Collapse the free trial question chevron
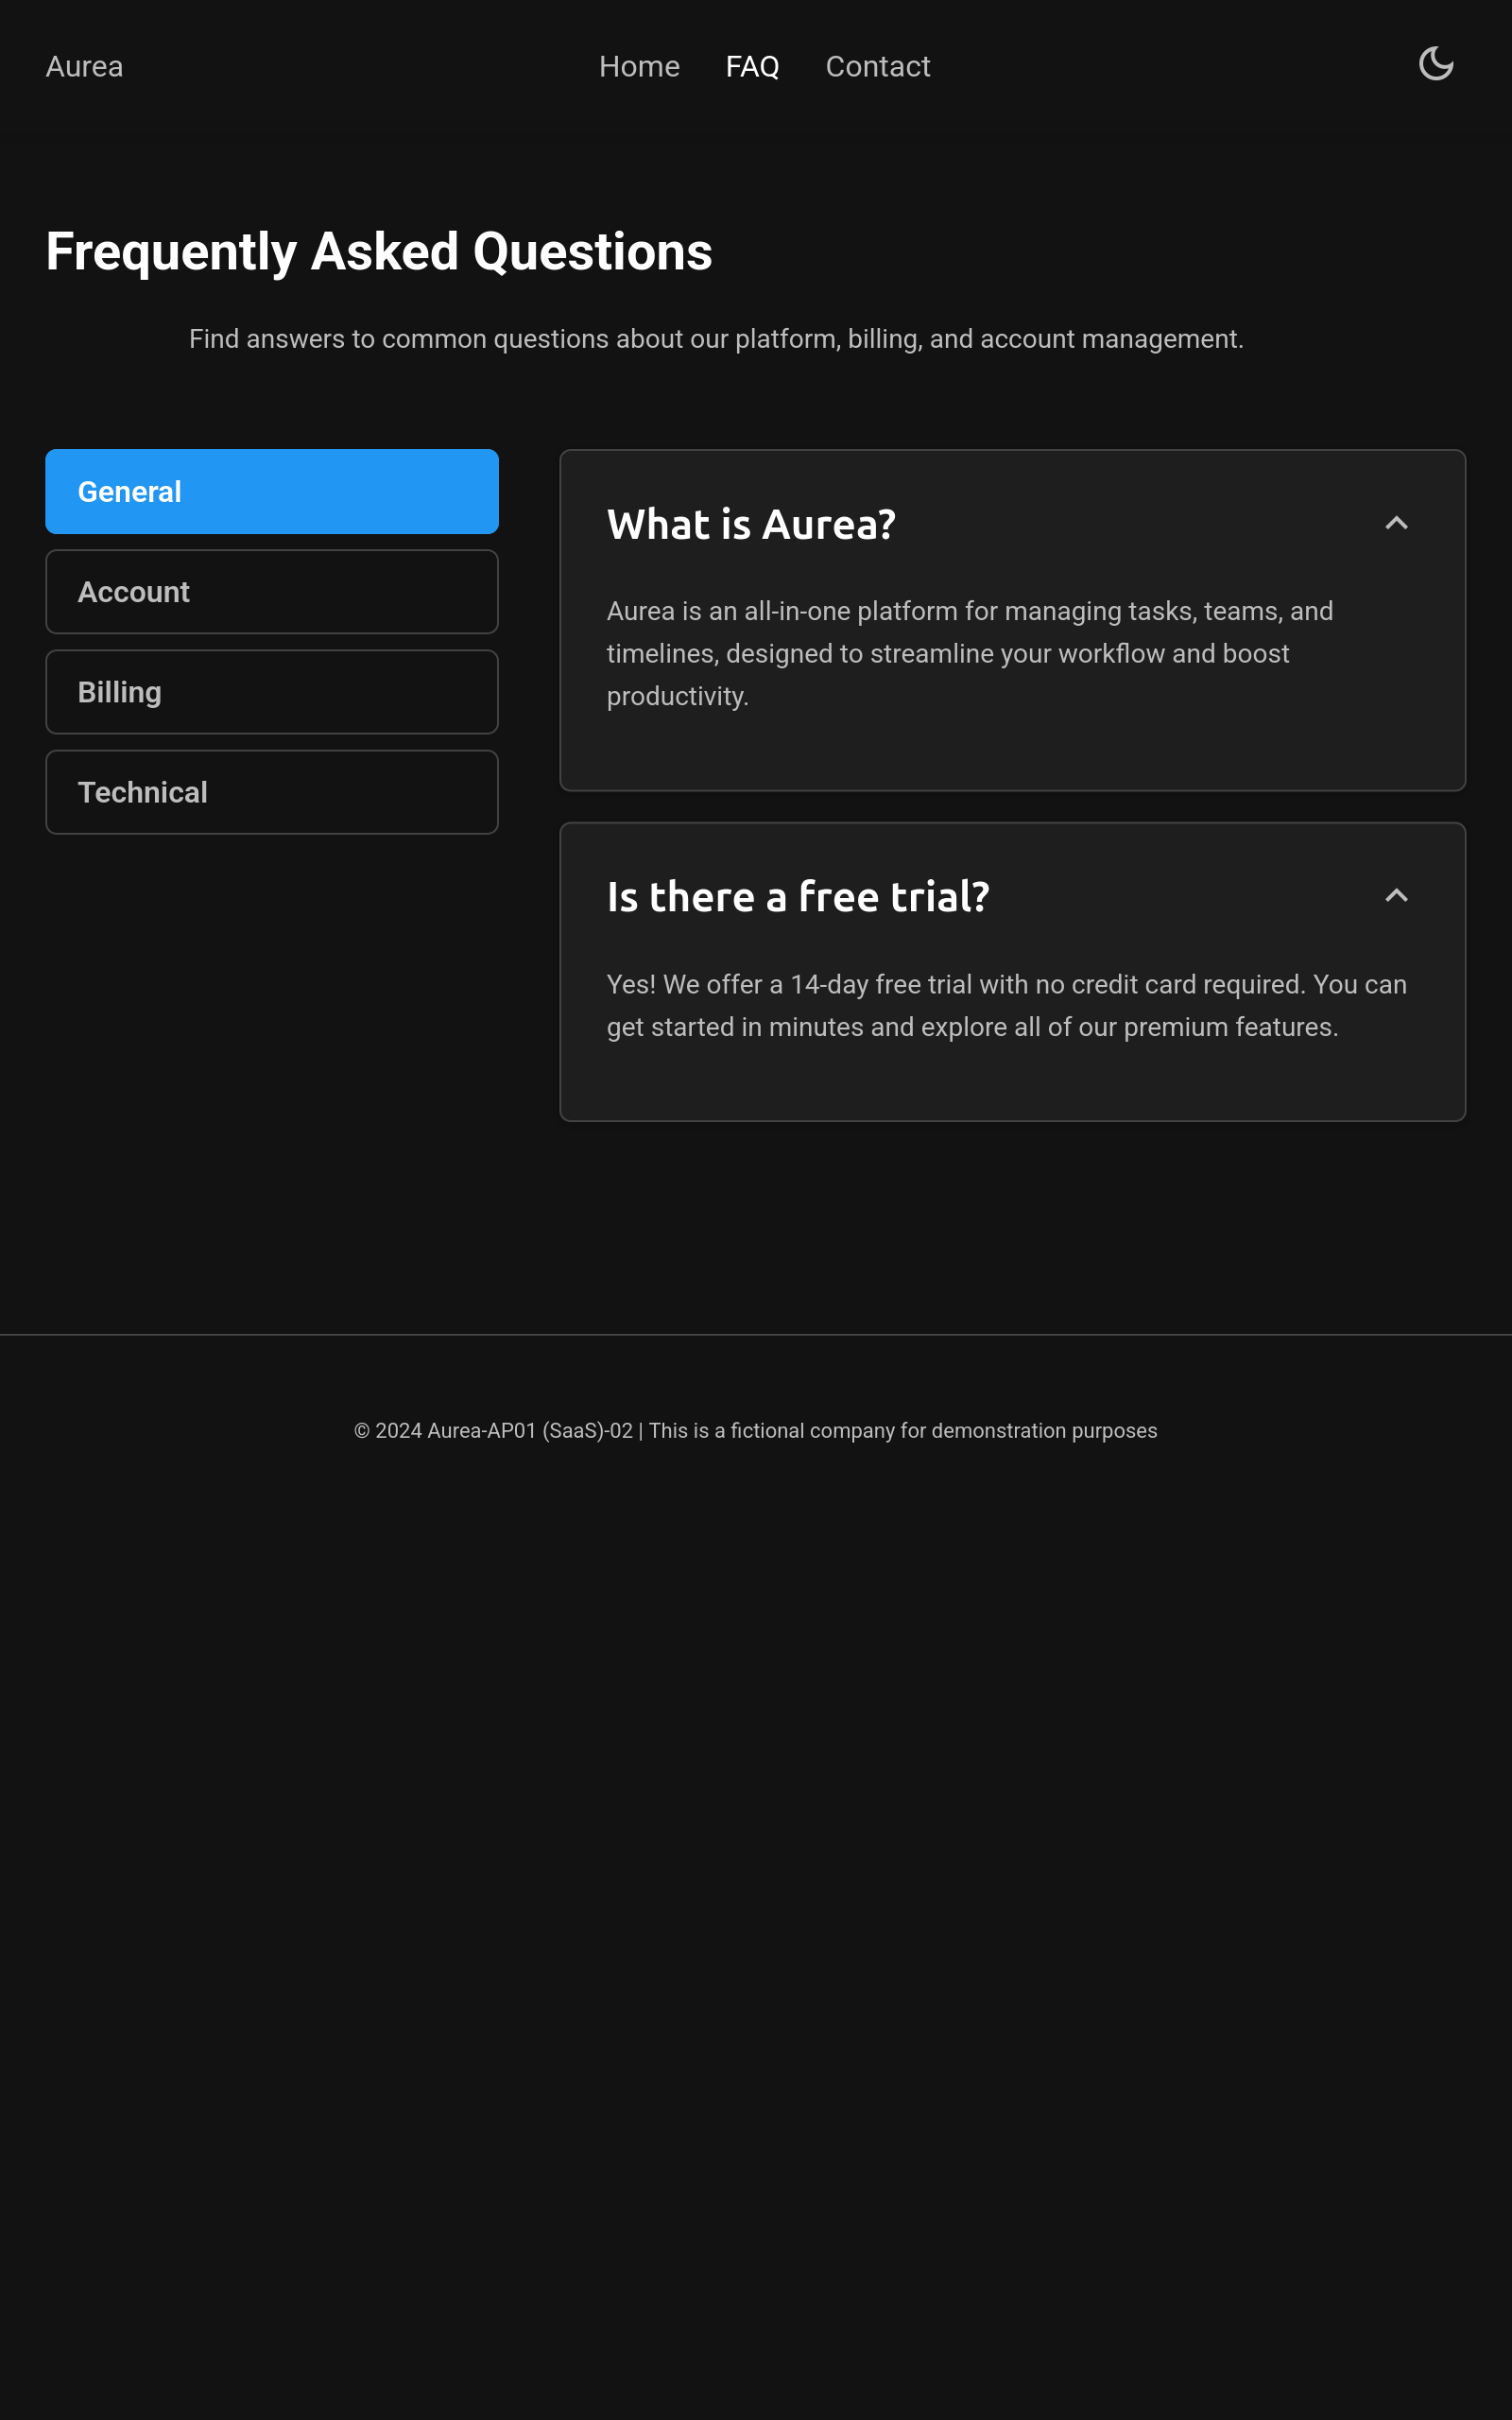The width and height of the screenshot is (1512, 2420). pos(1396,896)
